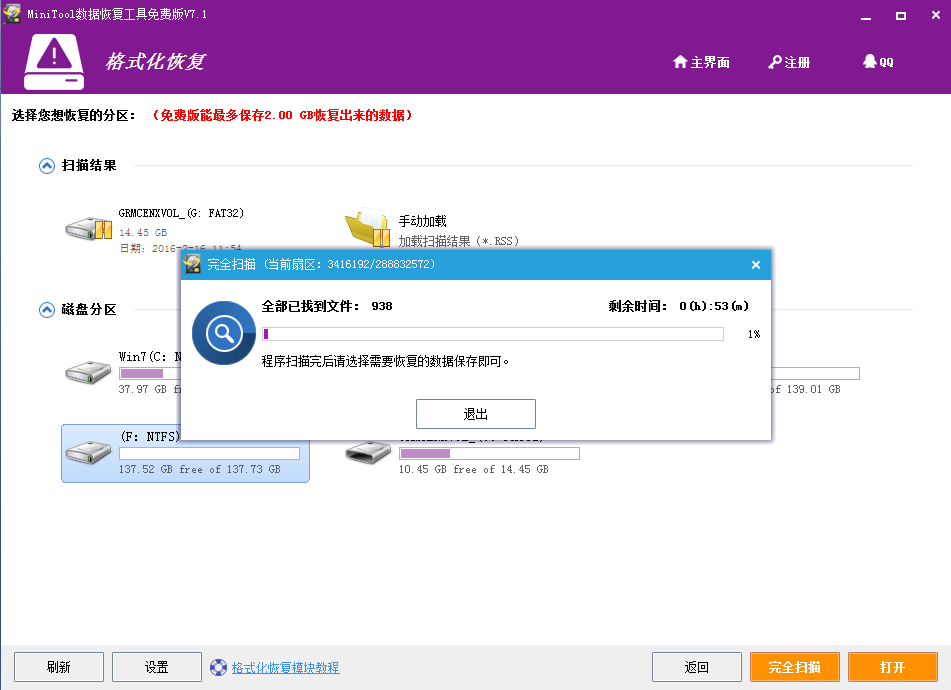Select the removable drive icon with 14.45 GB

(368, 452)
